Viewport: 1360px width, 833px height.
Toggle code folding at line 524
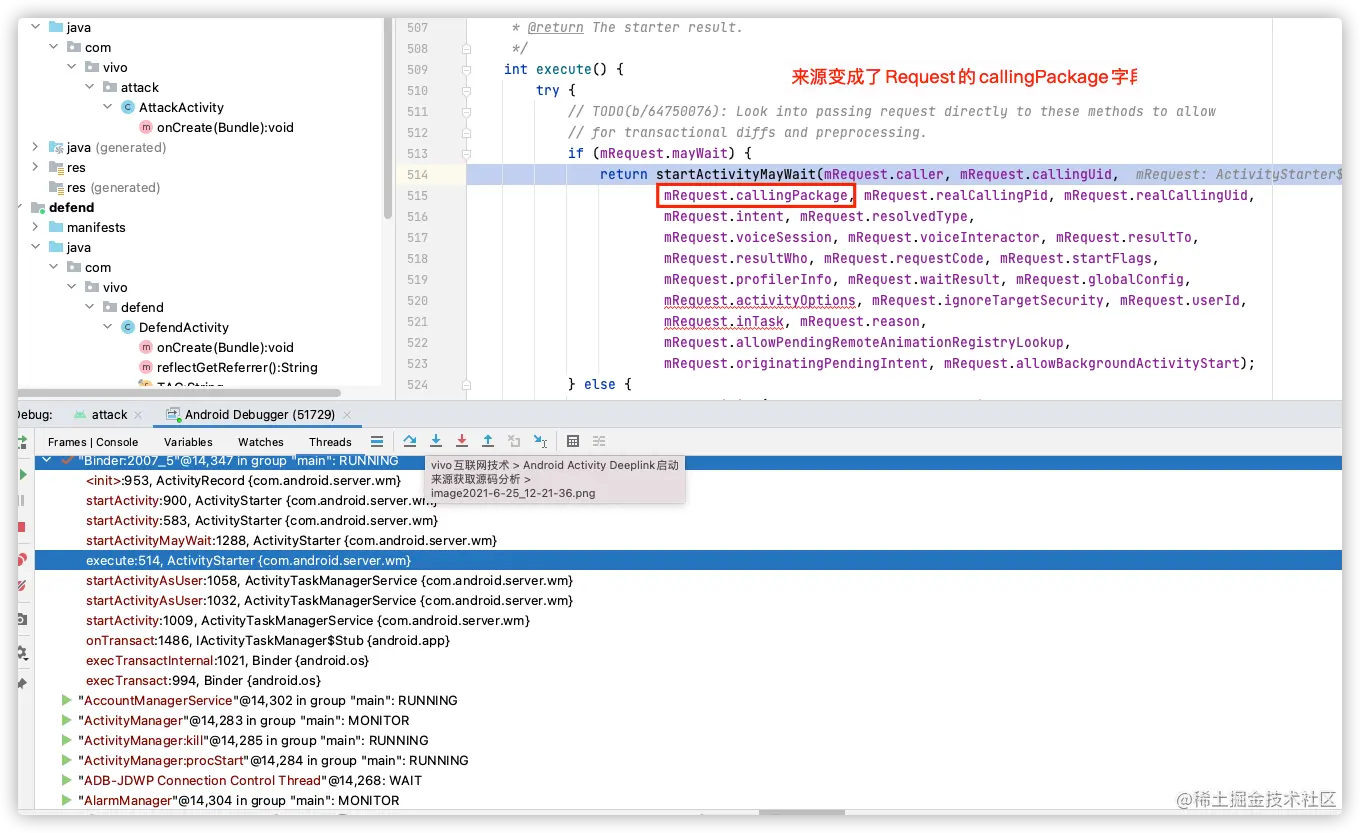467,385
